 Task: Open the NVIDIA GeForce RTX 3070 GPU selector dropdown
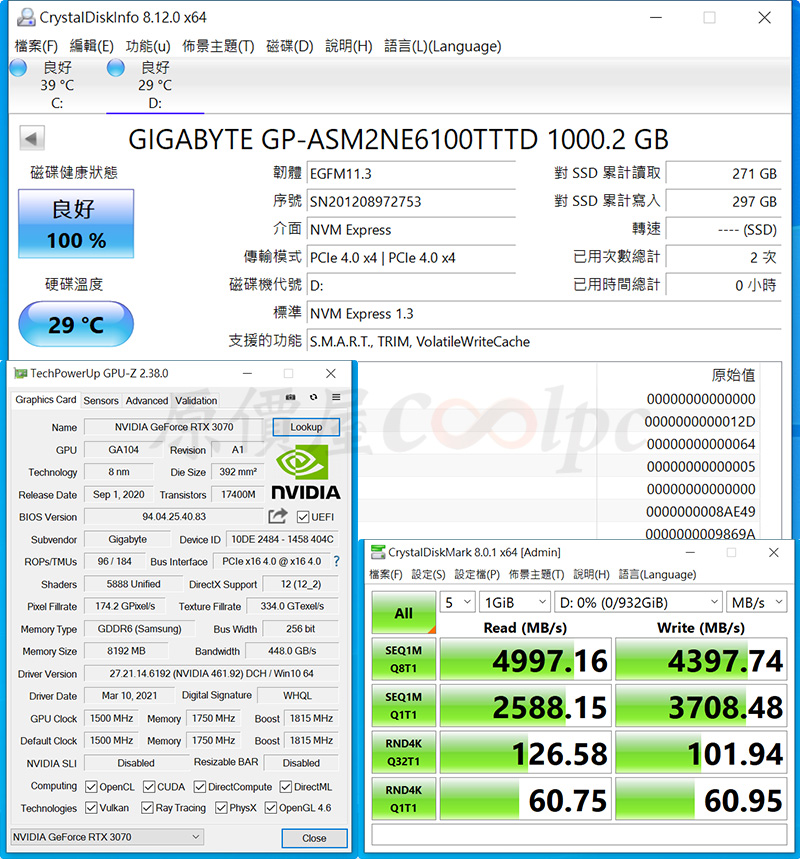pyautogui.click(x=107, y=837)
